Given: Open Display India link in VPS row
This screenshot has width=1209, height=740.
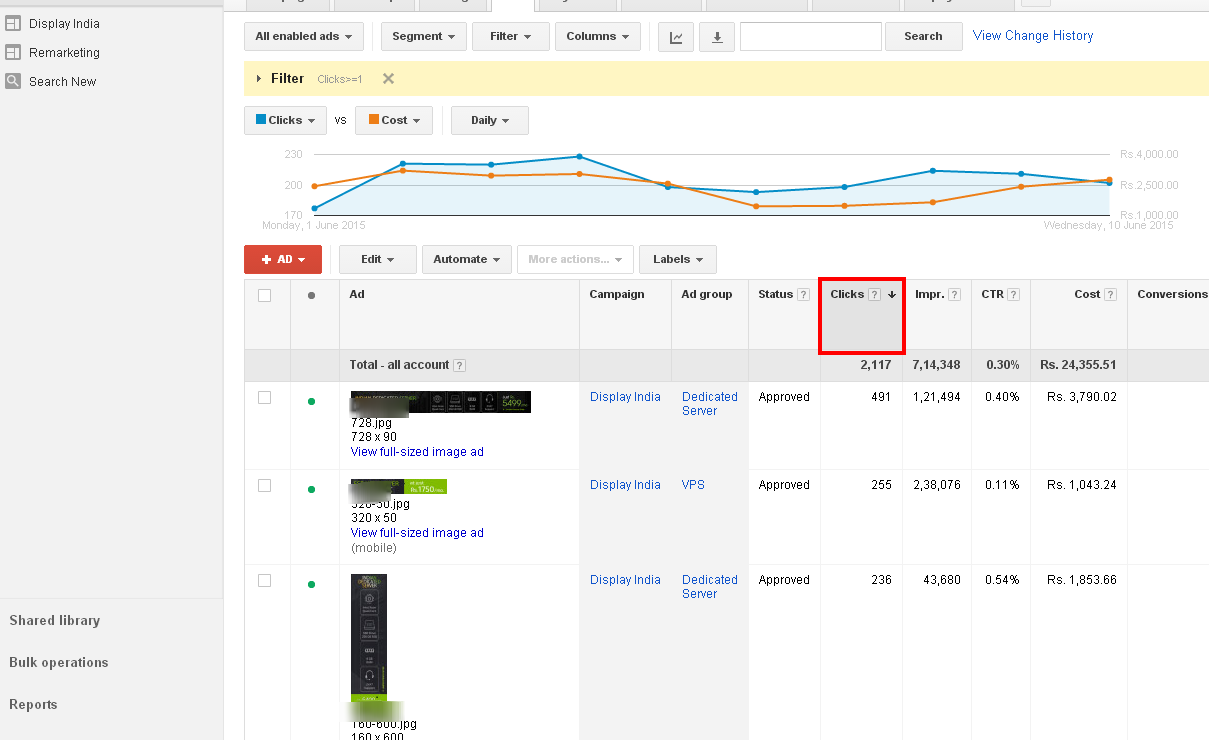Looking at the screenshot, I should (625, 485).
